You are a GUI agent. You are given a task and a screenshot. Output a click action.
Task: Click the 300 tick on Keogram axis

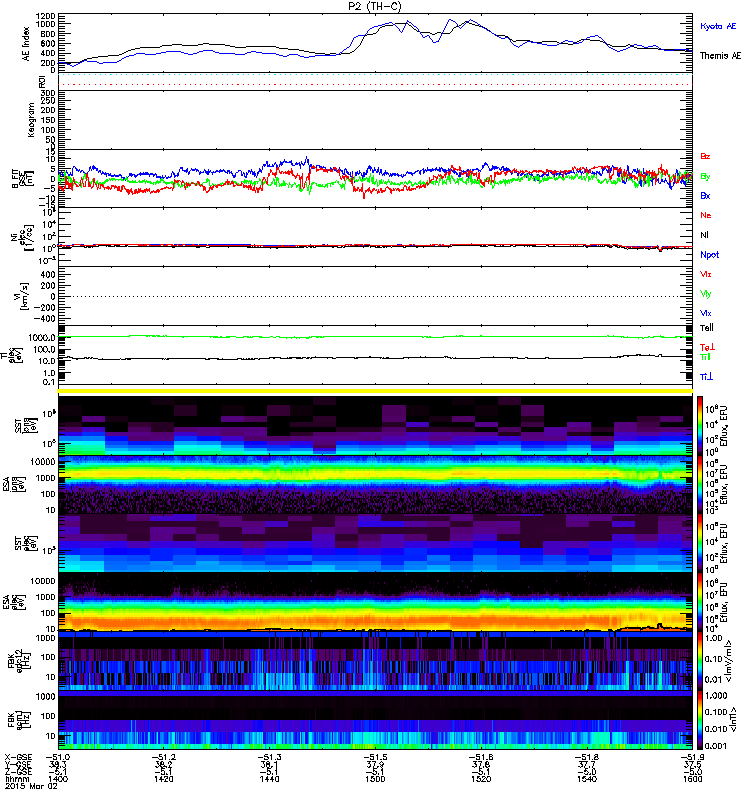point(48,93)
